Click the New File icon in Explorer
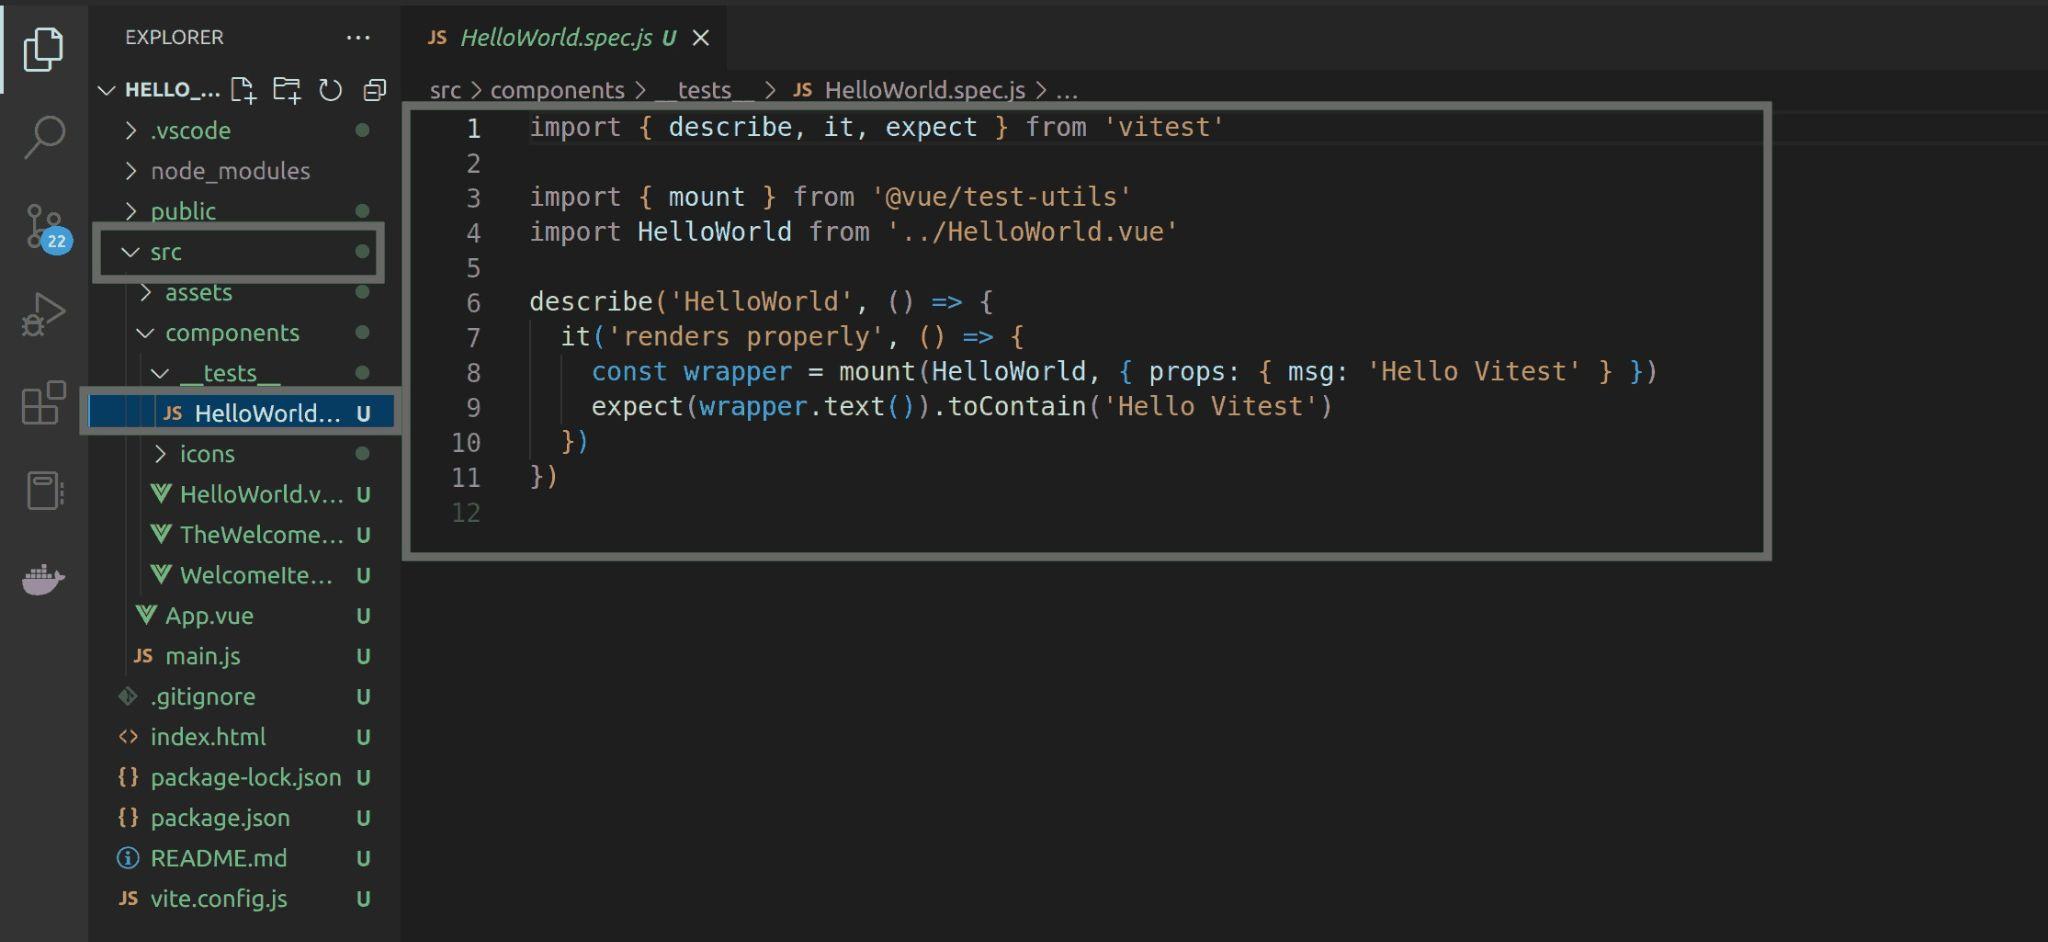This screenshot has height=942, width=2048. pos(243,90)
